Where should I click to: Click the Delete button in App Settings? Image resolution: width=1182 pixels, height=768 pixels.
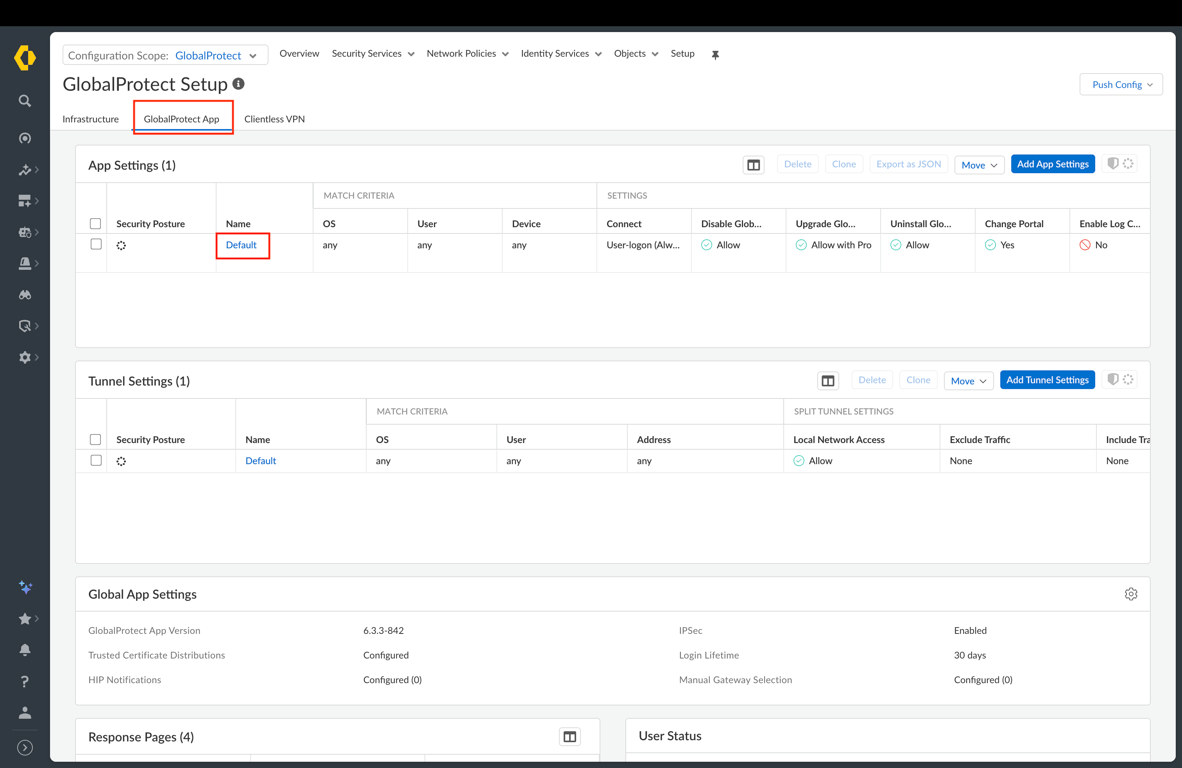(798, 164)
